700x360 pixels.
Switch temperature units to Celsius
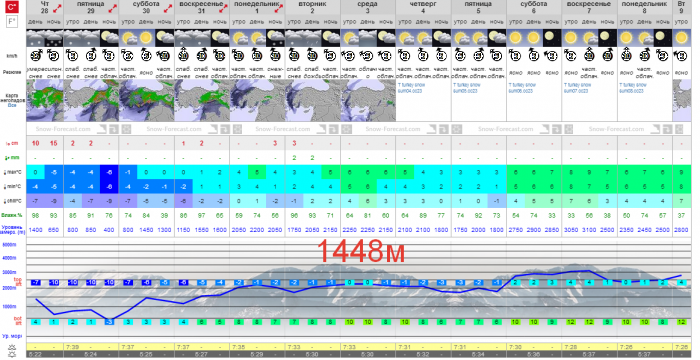12,7
